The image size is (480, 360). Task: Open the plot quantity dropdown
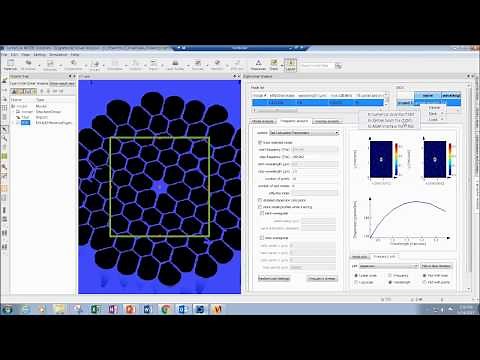click(x=388, y=266)
